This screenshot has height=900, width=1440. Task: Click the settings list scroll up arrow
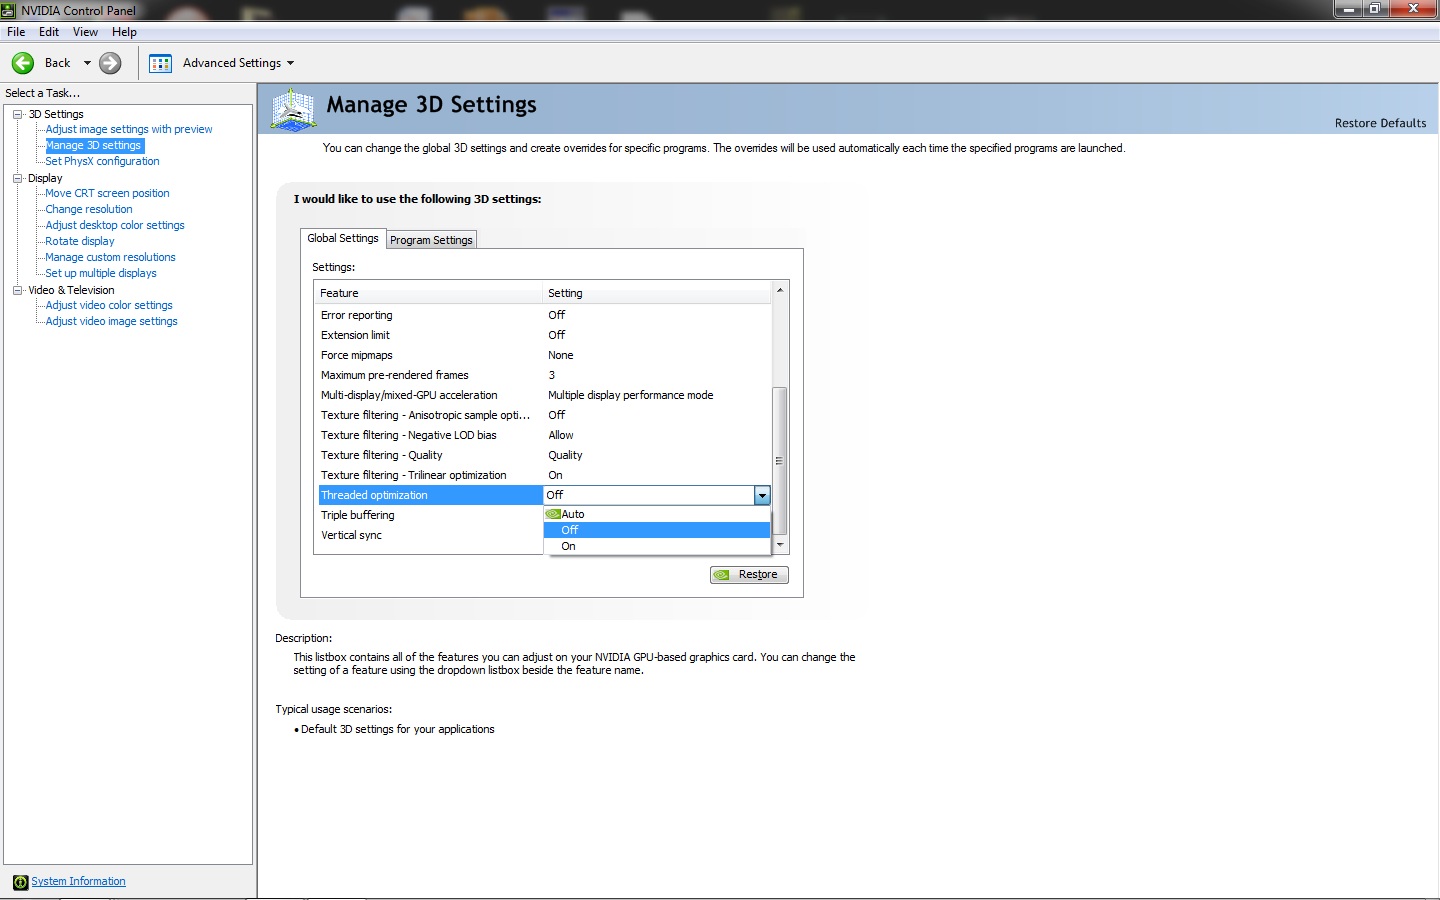click(780, 290)
